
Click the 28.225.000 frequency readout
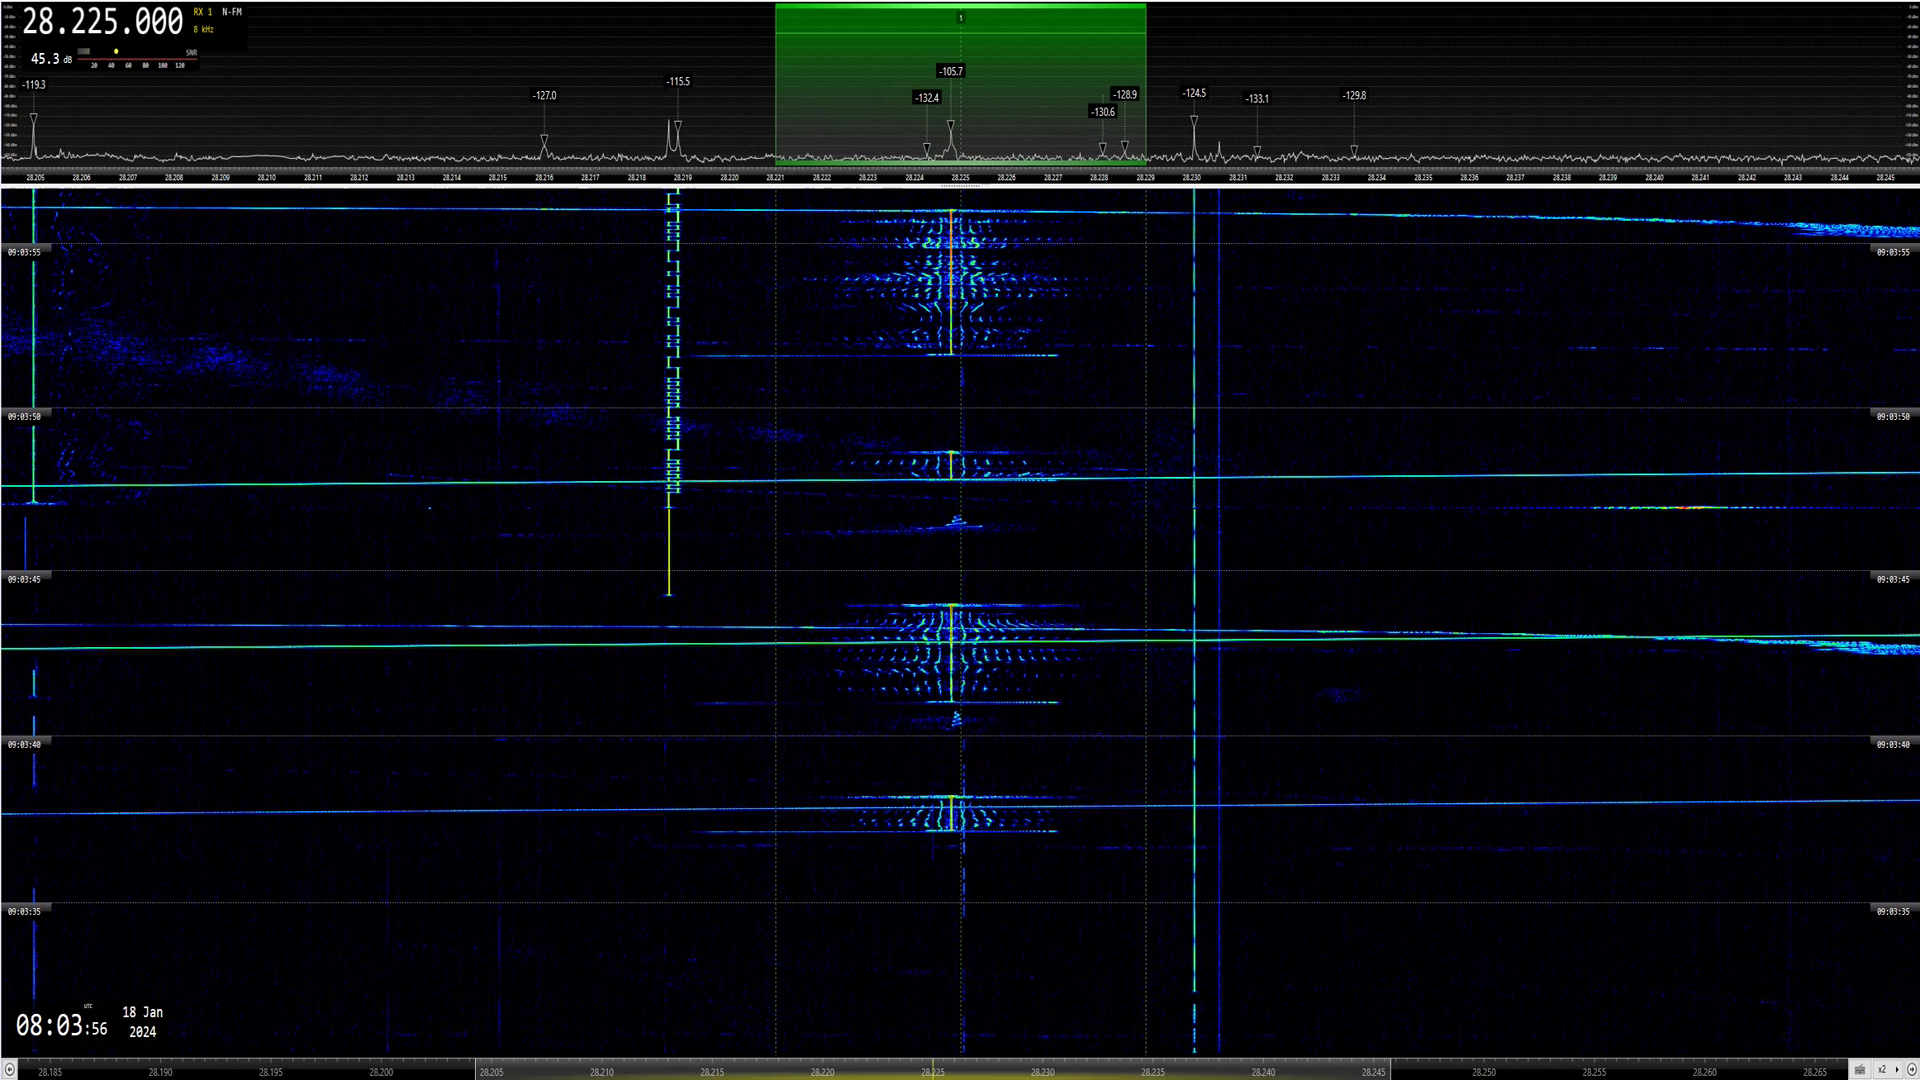tap(103, 21)
